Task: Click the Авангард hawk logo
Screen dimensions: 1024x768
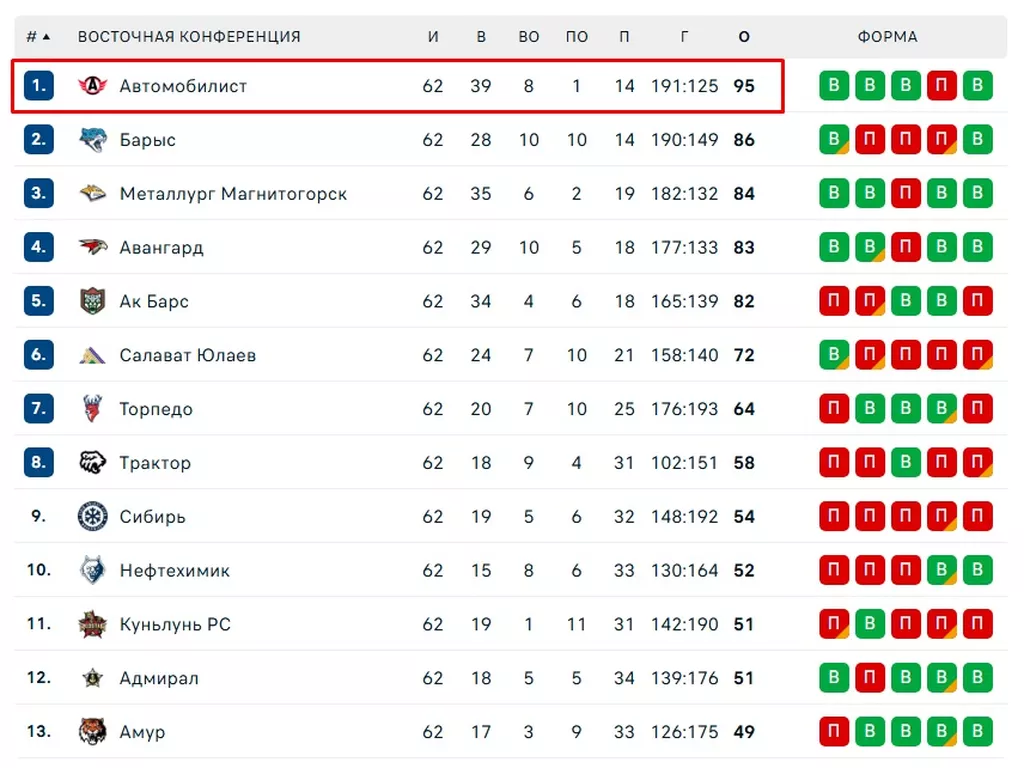Action: (93, 248)
